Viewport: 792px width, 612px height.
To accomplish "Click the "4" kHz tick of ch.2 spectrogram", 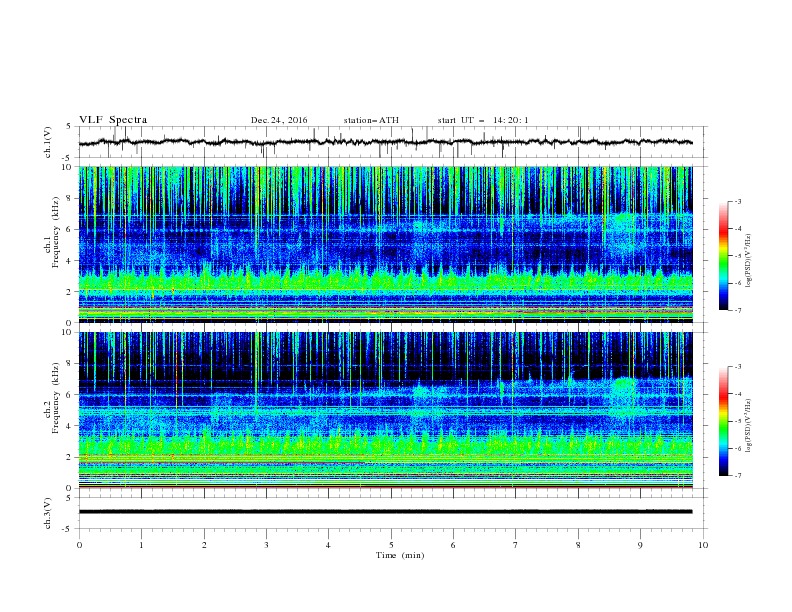I will pyautogui.click(x=69, y=426).
